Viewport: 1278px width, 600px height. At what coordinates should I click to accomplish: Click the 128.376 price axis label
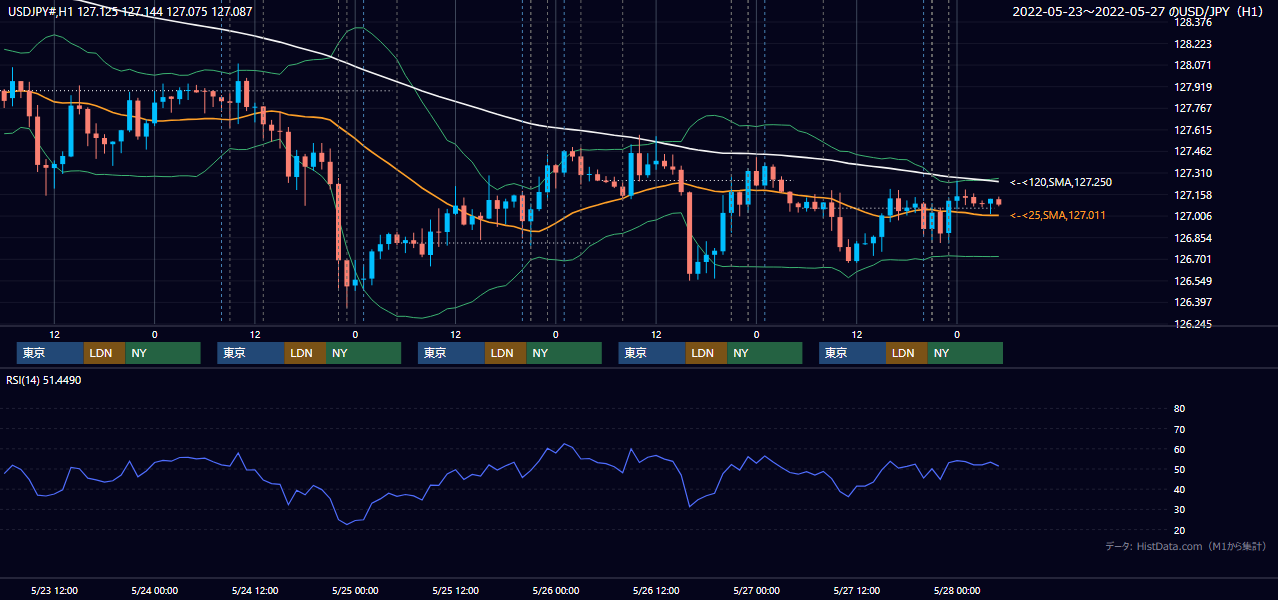[x=1193, y=22]
